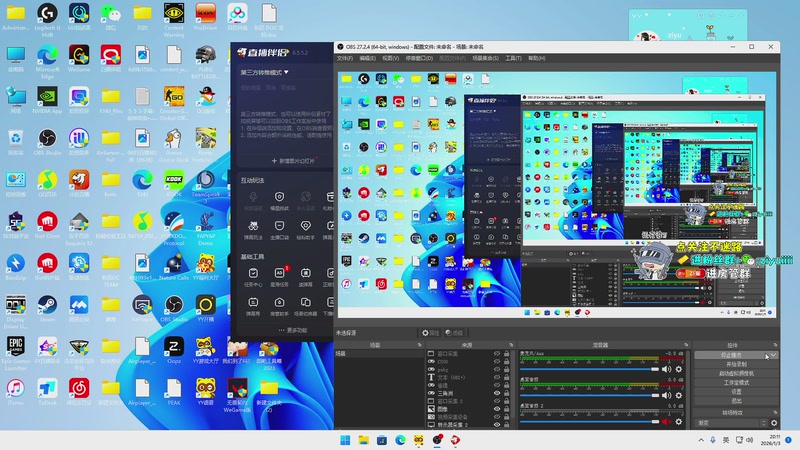The image size is (800, 450).
Task: Toggle the lock on the 三角洲 source
Action: click(x=507, y=393)
